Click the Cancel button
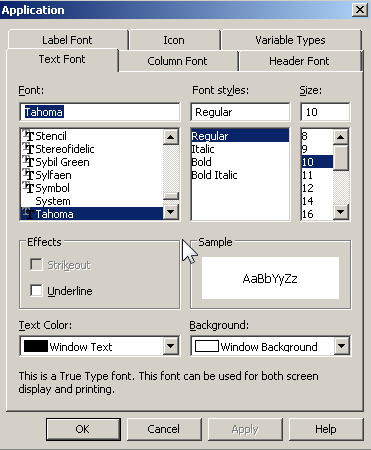 pyautogui.click(x=164, y=429)
